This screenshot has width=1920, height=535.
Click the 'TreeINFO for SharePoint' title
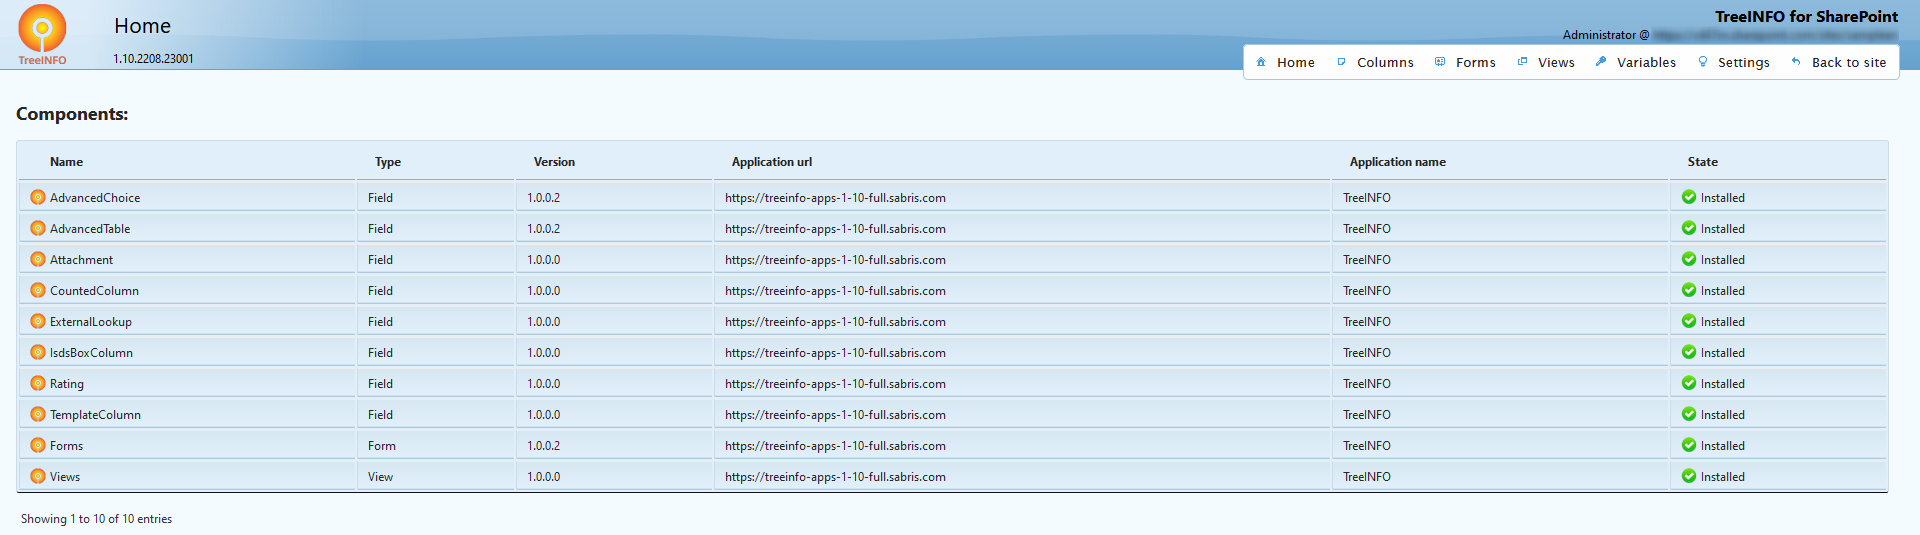click(x=1806, y=16)
